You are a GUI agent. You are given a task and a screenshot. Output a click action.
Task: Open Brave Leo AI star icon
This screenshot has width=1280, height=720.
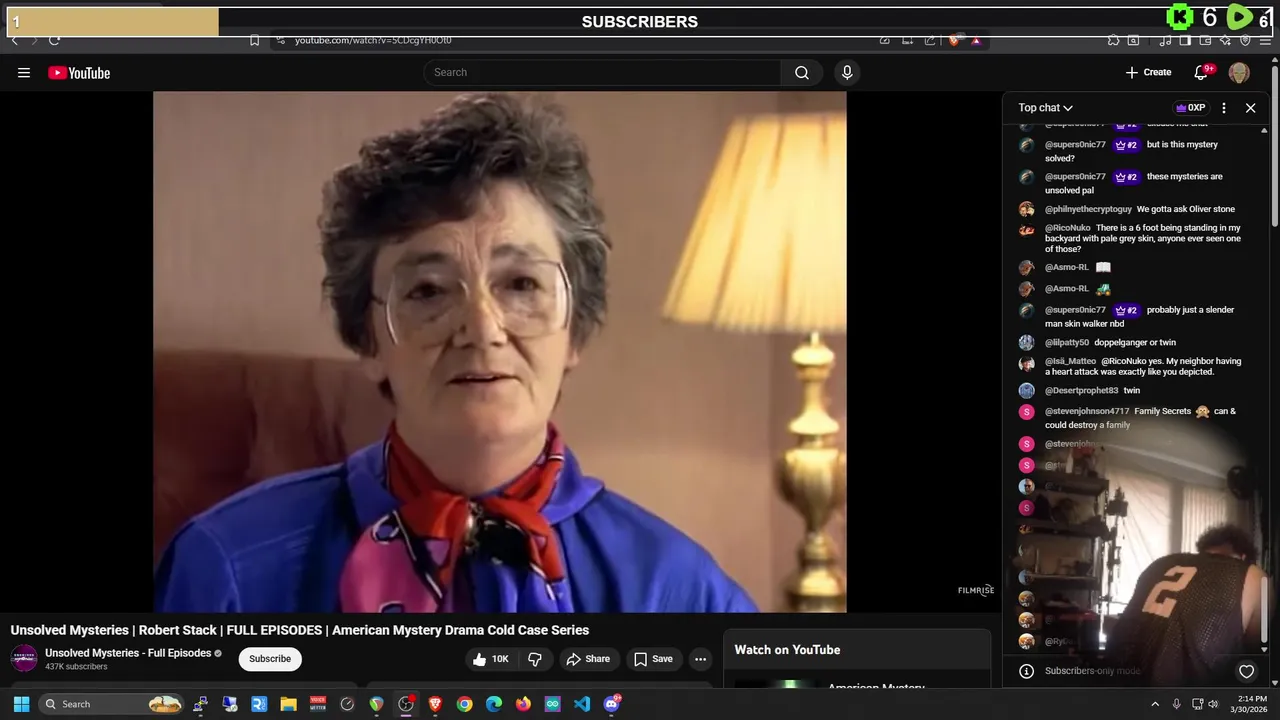coord(1225,40)
